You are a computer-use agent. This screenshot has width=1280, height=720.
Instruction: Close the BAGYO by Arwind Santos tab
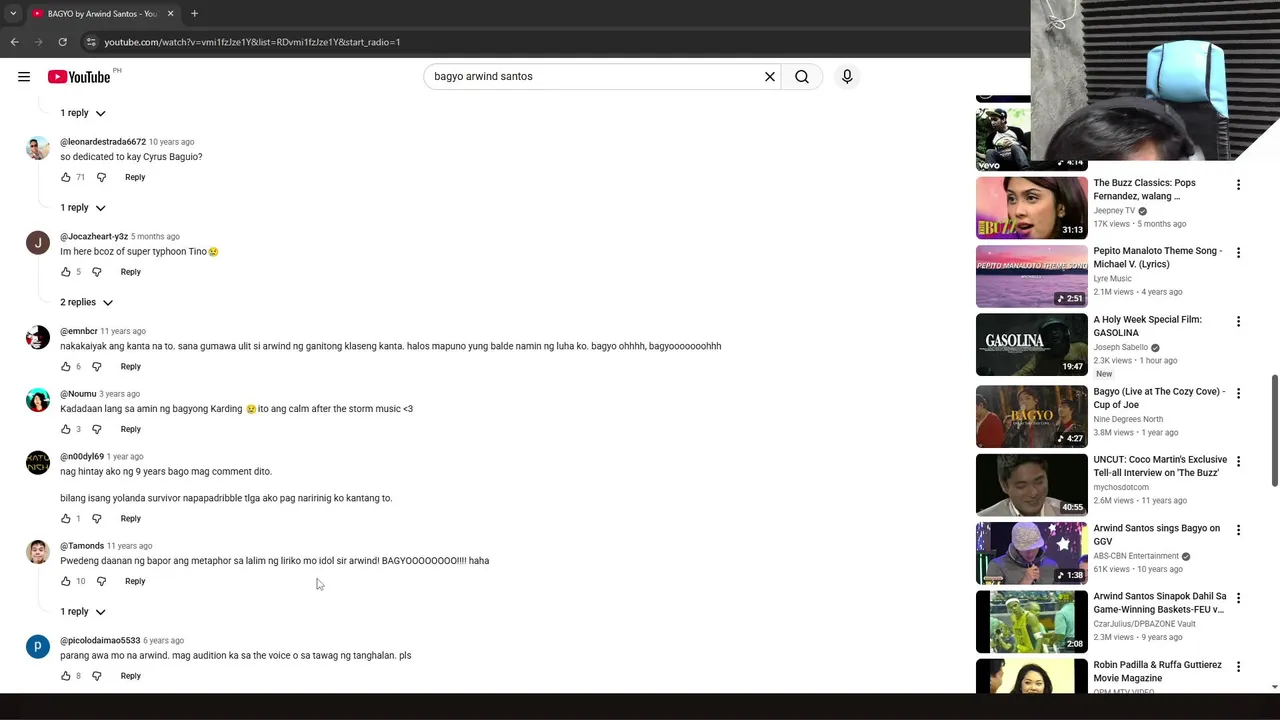click(x=170, y=13)
